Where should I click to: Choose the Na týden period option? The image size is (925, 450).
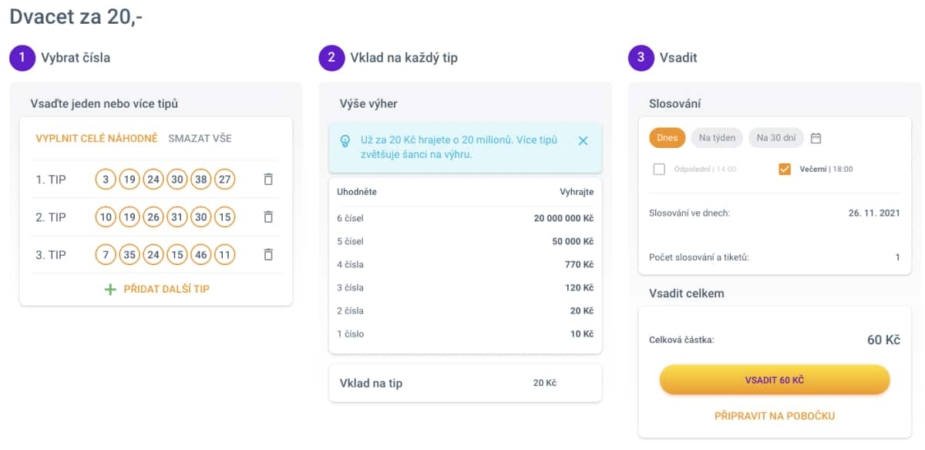(x=717, y=138)
